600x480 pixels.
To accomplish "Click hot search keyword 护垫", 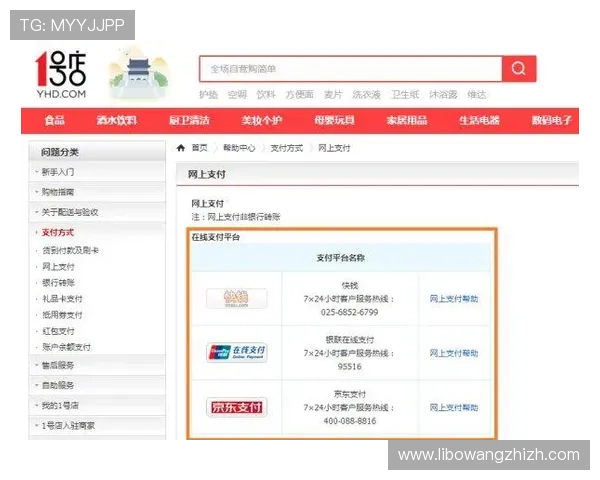I will (209, 95).
